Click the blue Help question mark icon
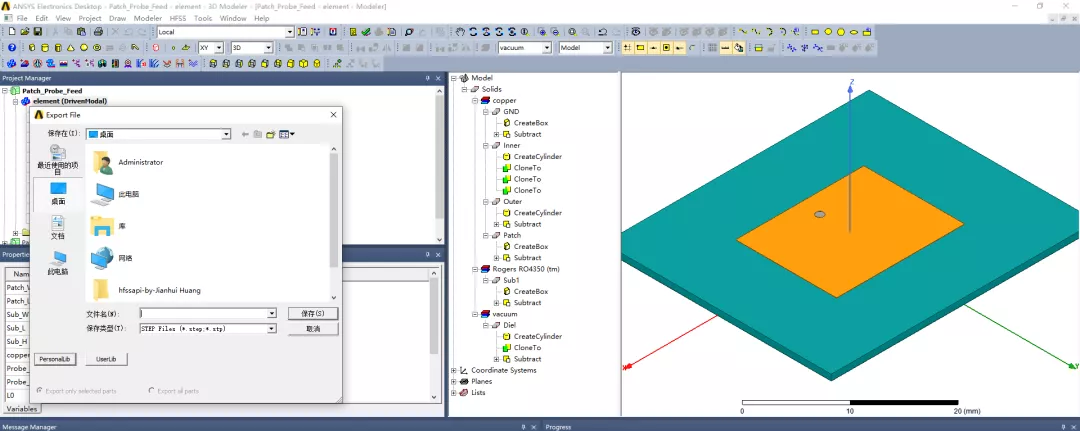Viewport: 1080px width, 431px height. click(12, 48)
